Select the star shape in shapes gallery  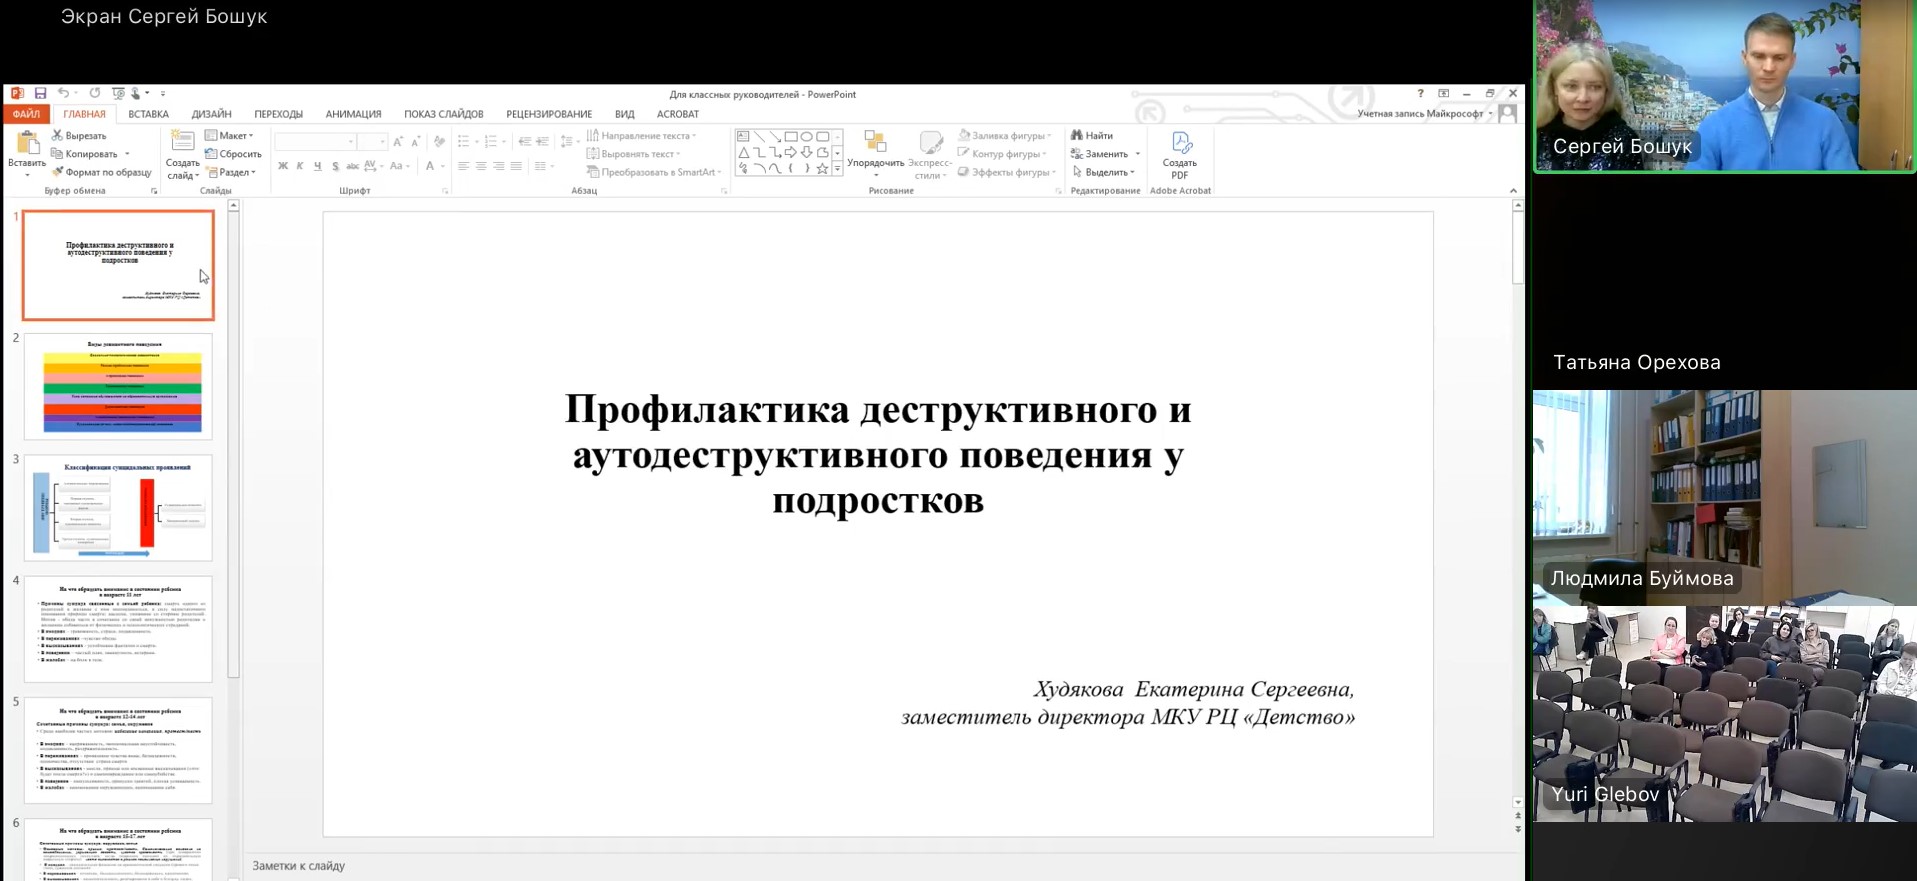(822, 169)
